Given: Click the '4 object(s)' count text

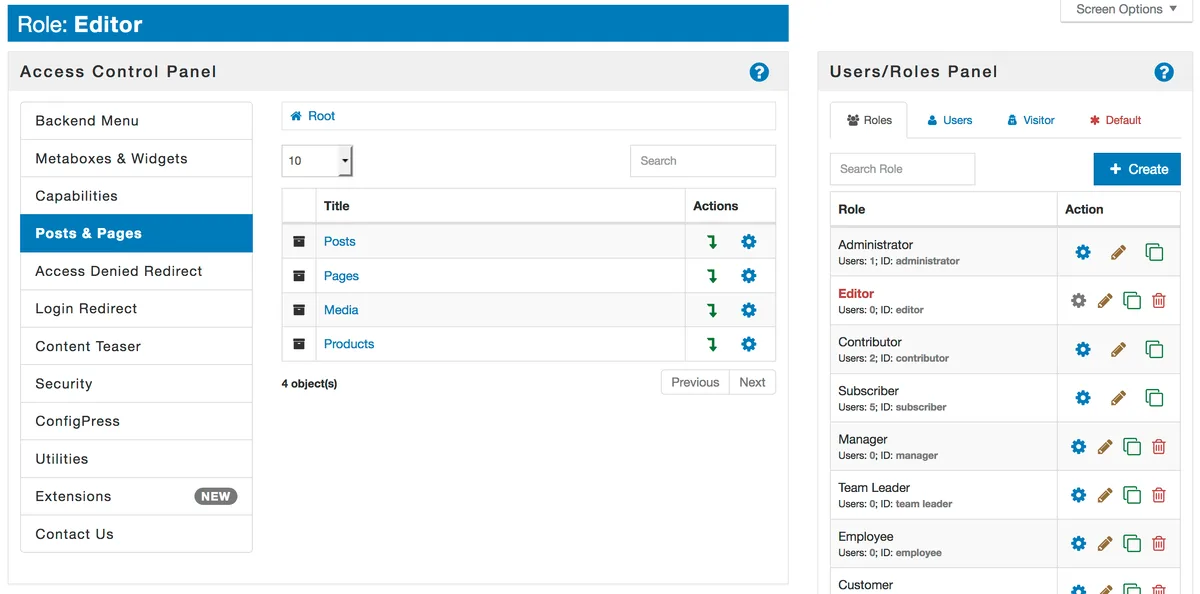Looking at the screenshot, I should pyautogui.click(x=310, y=384).
